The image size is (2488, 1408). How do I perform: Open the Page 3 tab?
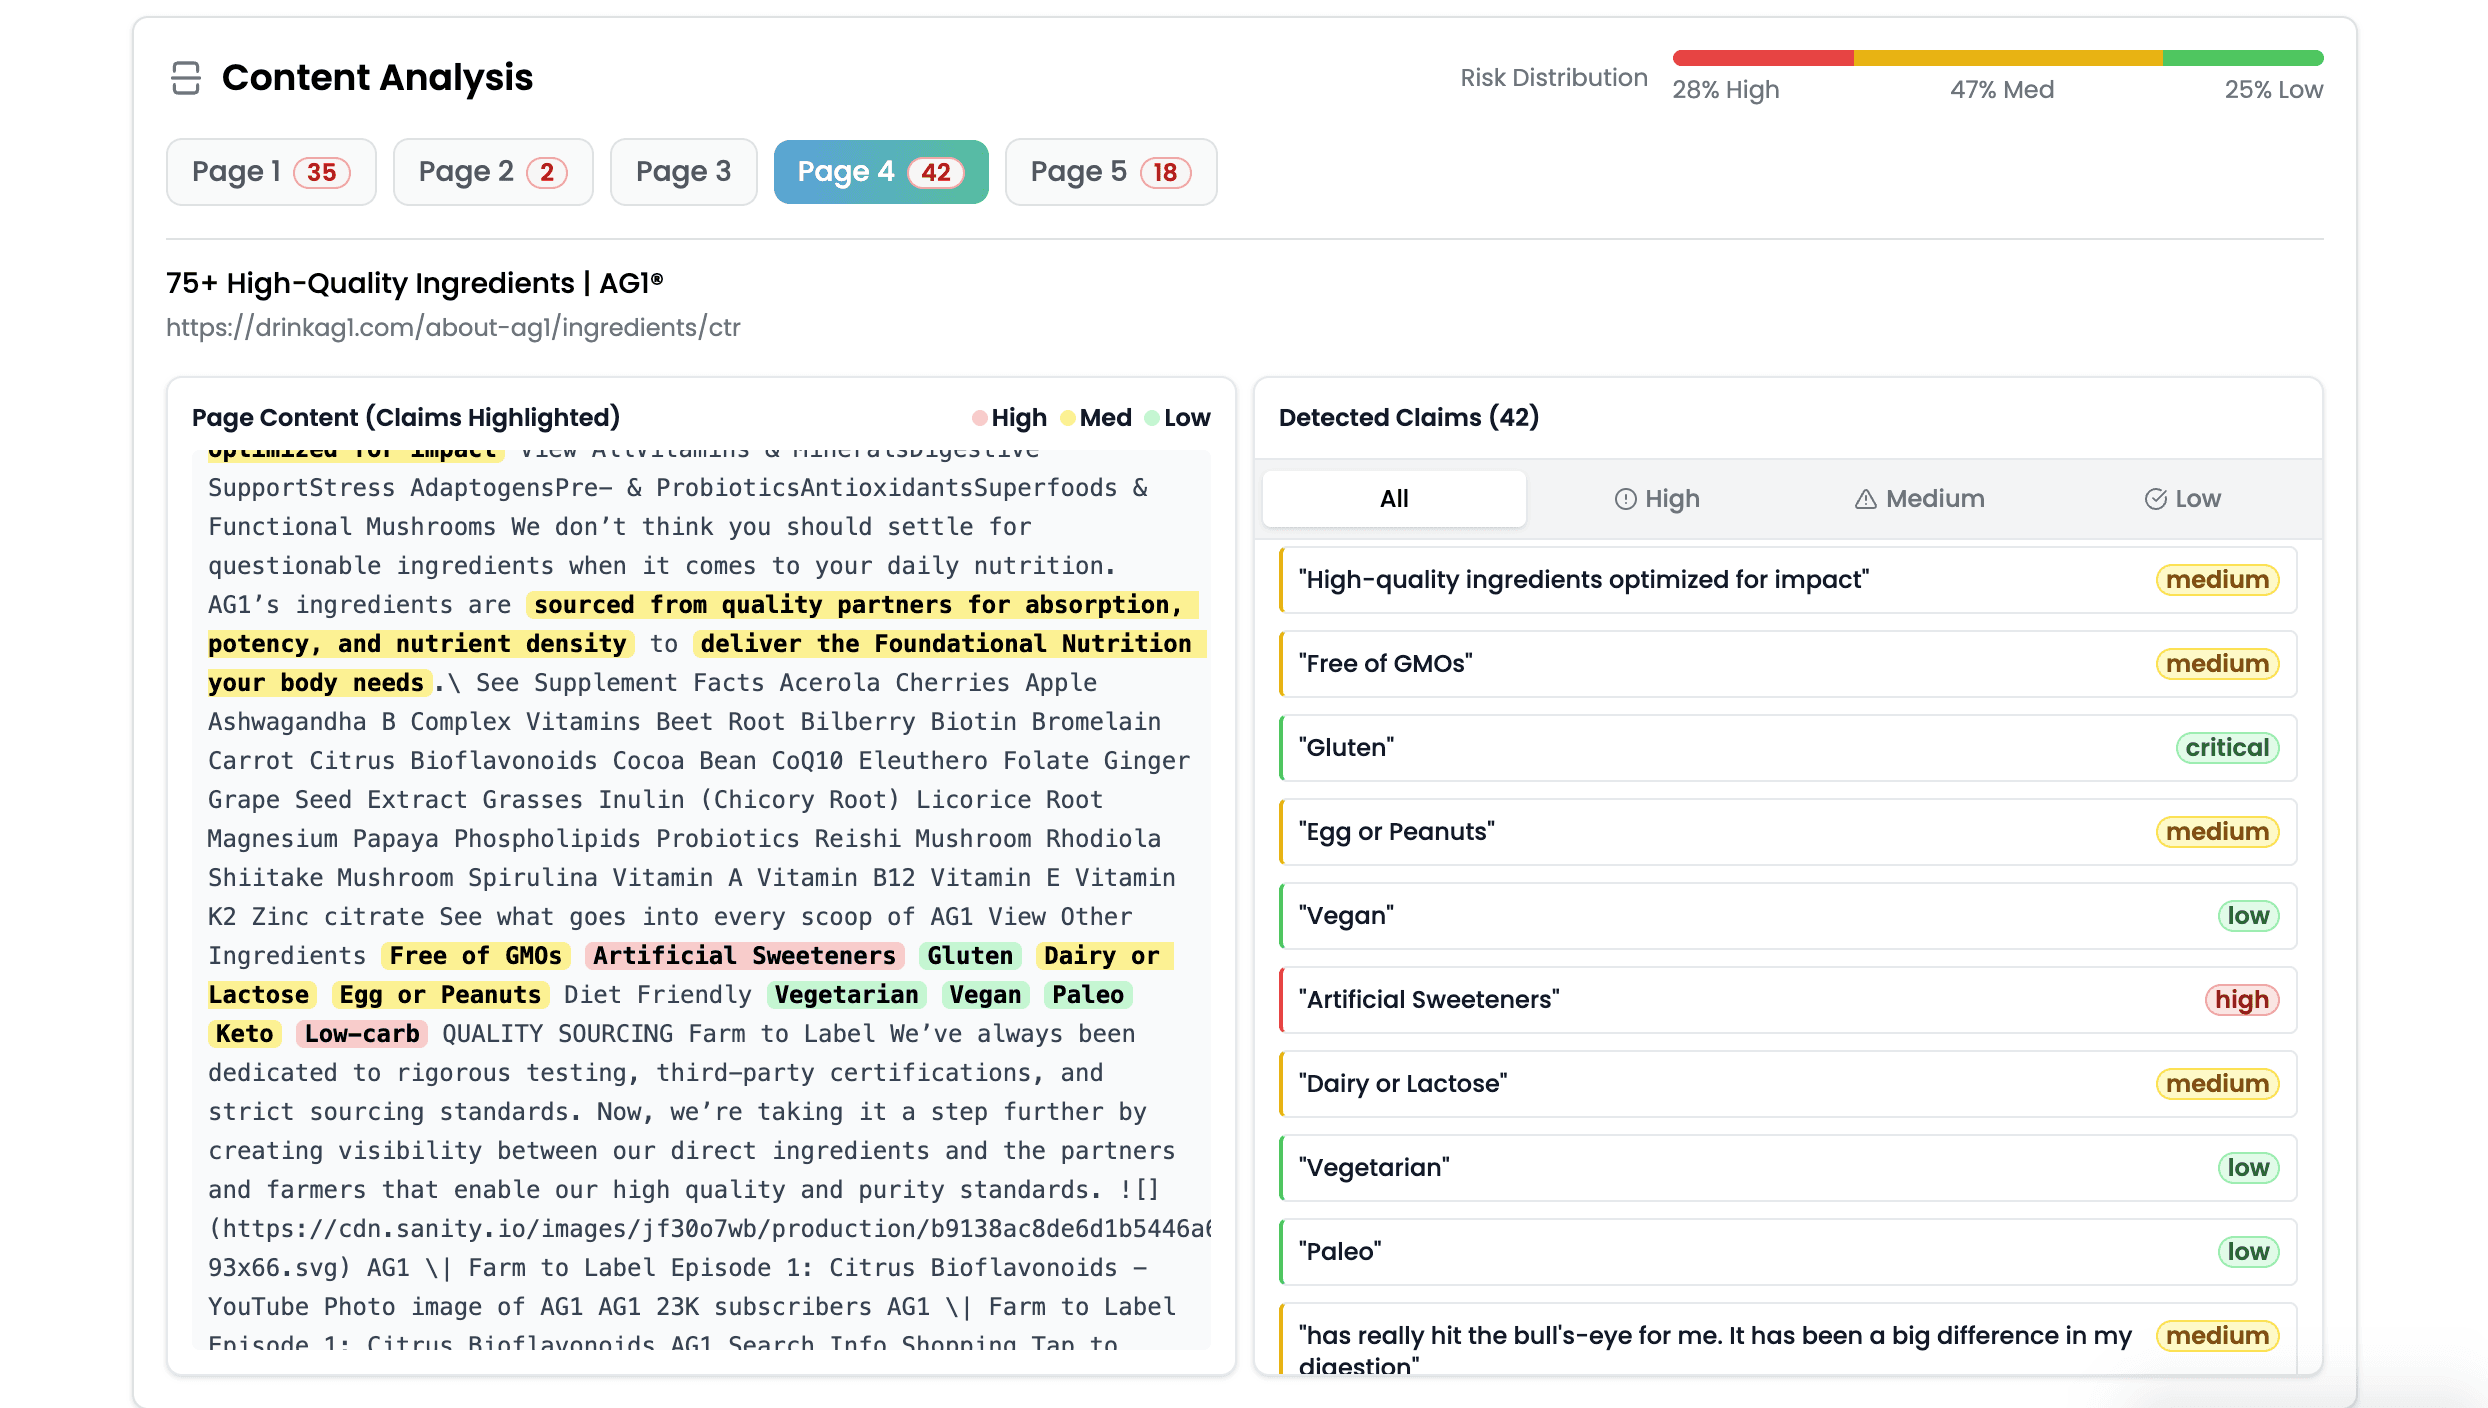[x=683, y=172]
